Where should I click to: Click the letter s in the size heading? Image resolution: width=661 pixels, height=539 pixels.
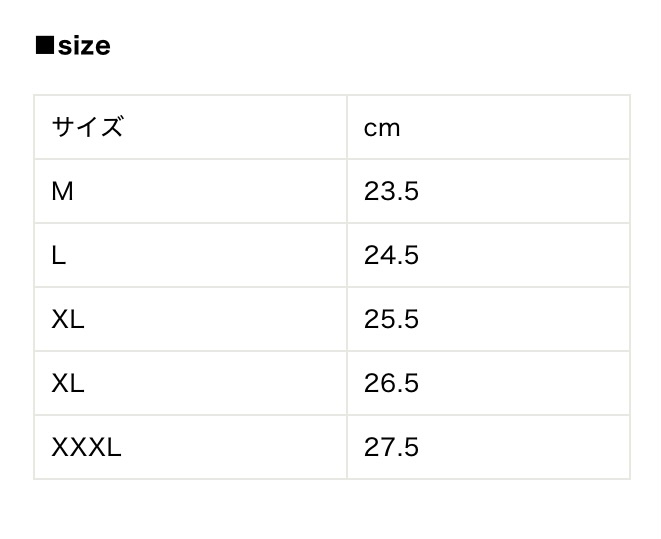pos(65,47)
